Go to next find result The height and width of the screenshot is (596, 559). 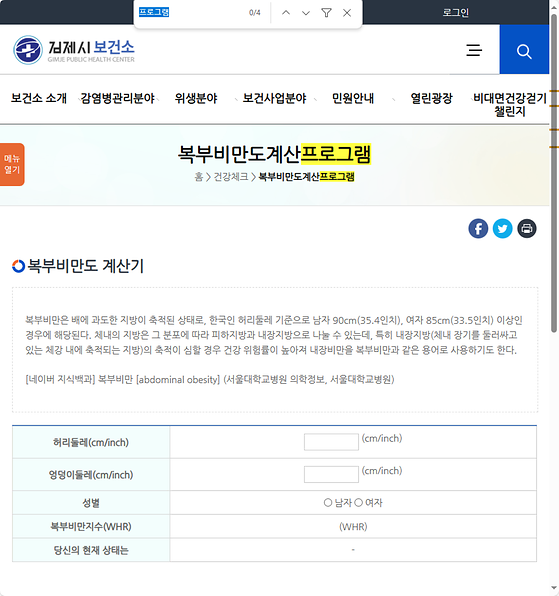pyautogui.click(x=306, y=13)
